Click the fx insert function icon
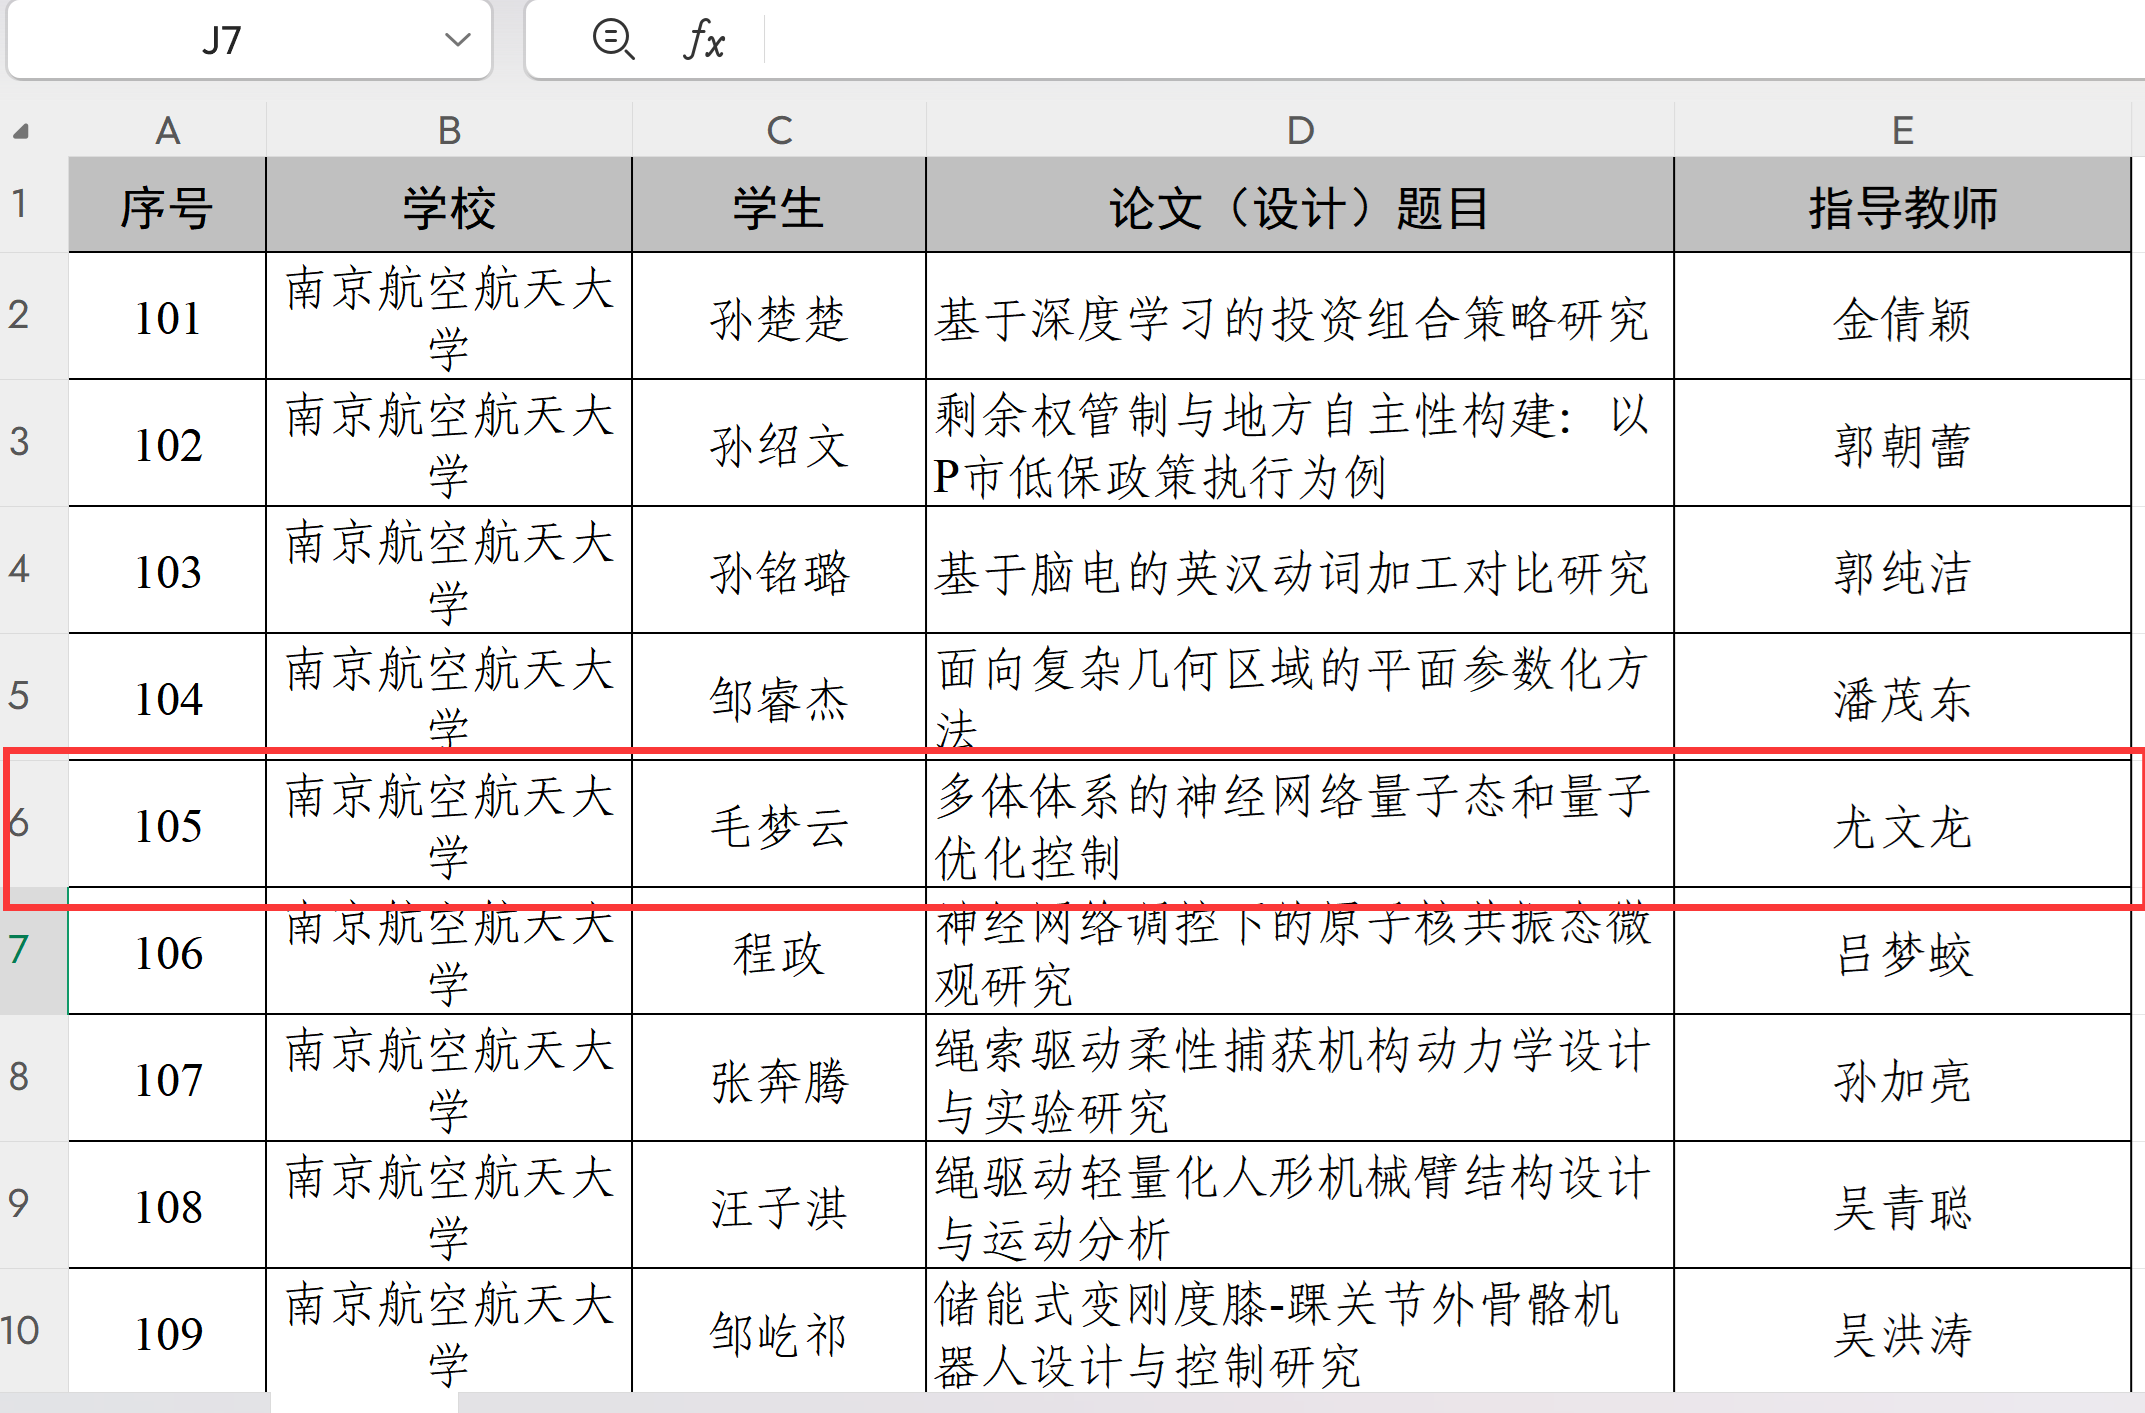The height and width of the screenshot is (1413, 2145). (x=704, y=41)
